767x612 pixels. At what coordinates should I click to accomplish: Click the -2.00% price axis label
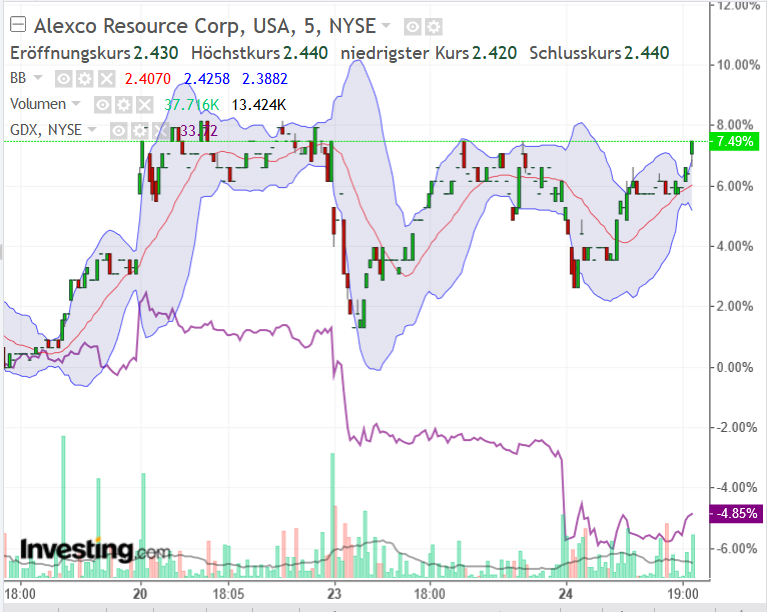[735, 428]
